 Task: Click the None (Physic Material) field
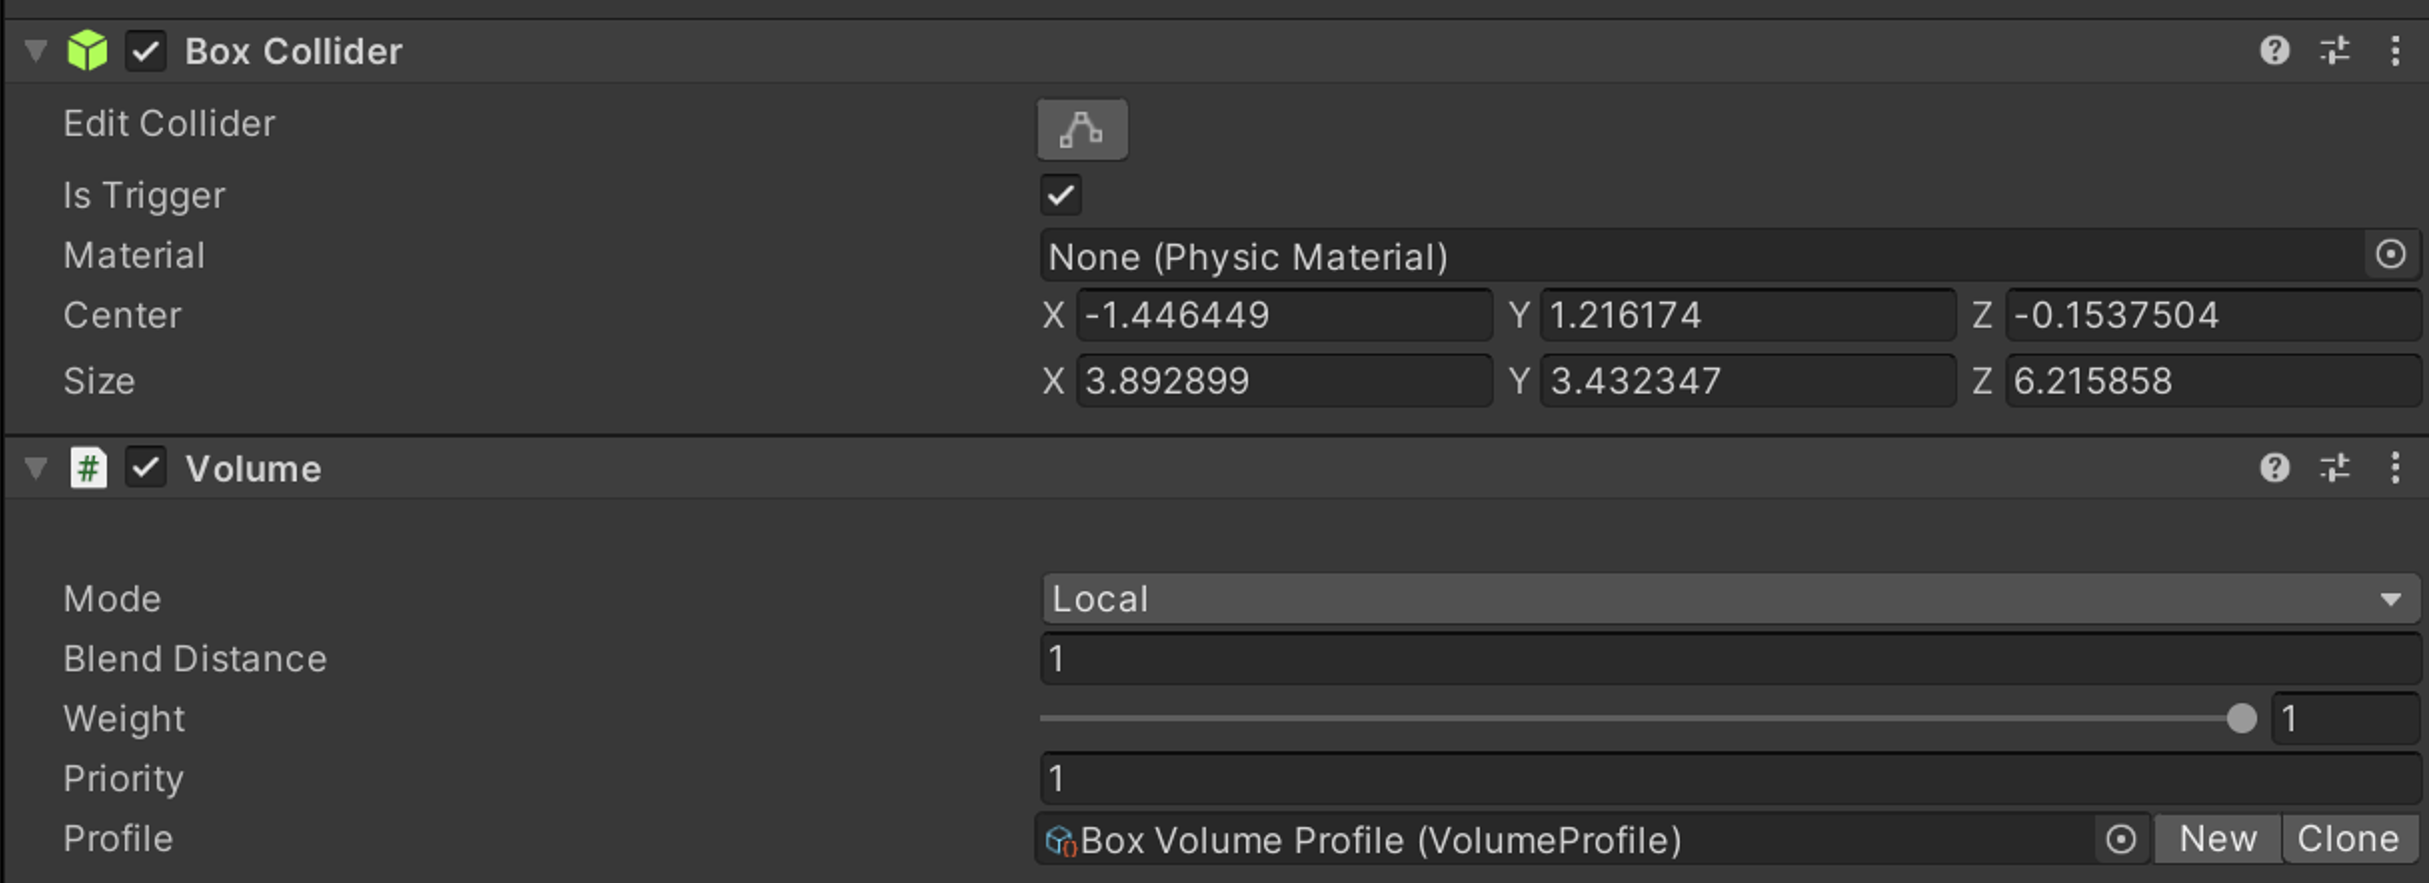point(1731,256)
